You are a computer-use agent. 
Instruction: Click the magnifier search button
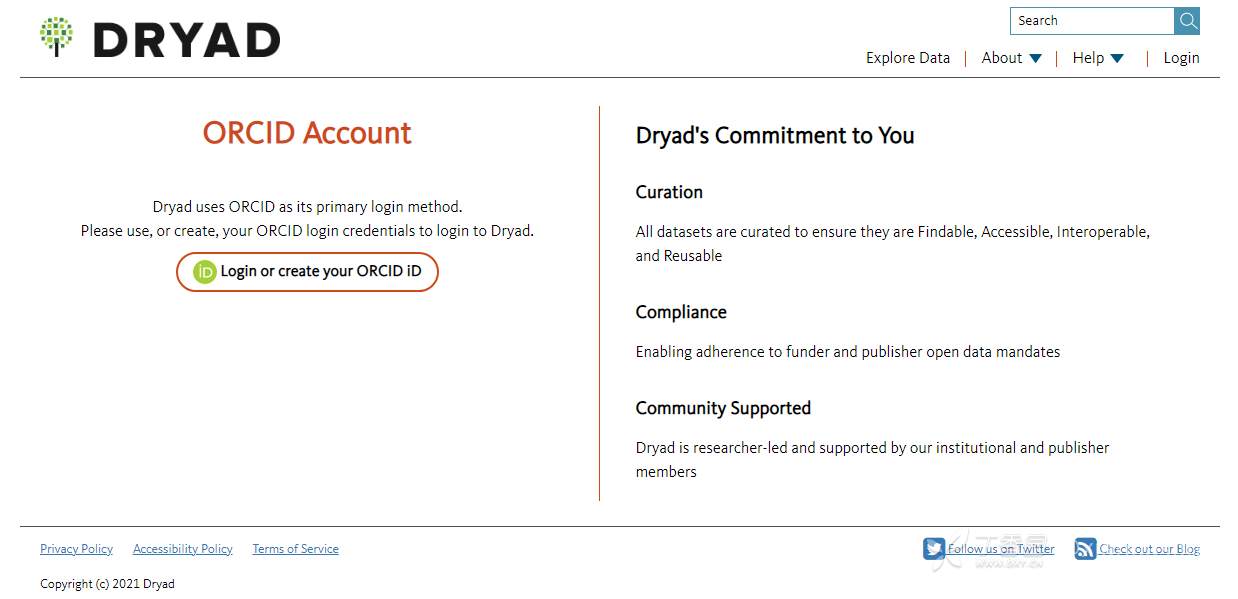tap(1187, 21)
